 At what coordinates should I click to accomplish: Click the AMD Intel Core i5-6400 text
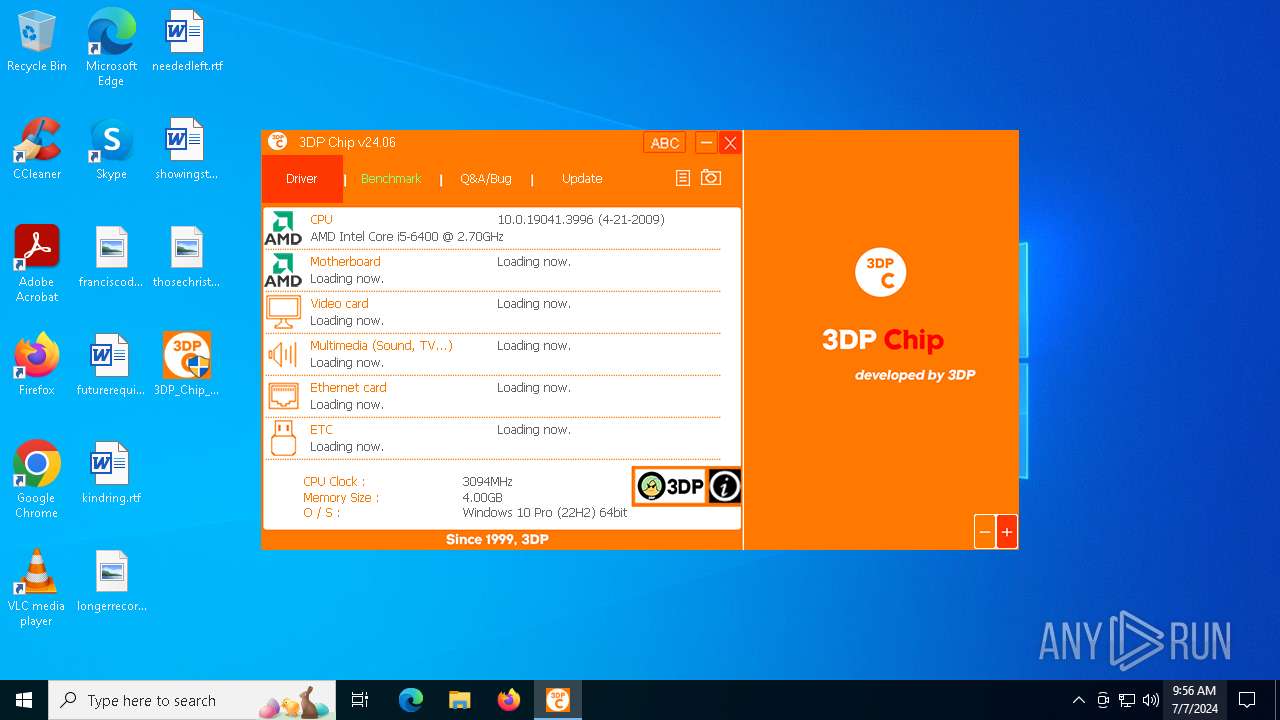point(407,237)
